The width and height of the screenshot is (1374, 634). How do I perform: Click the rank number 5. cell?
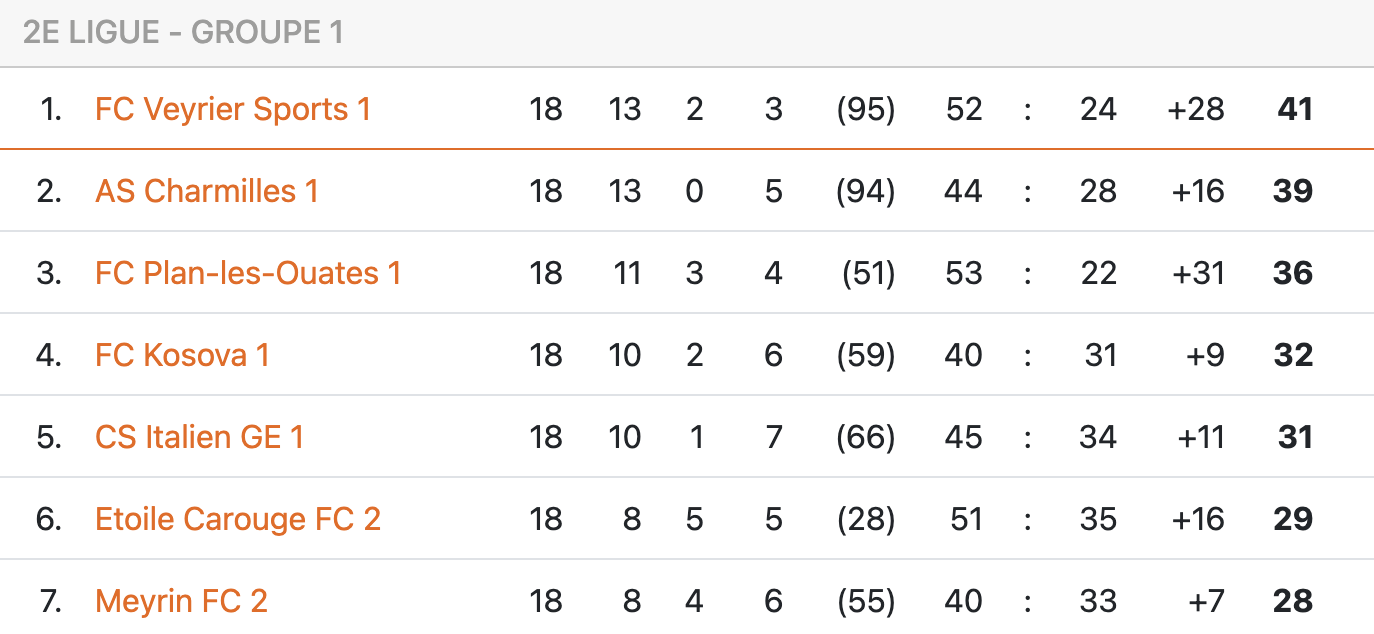pyautogui.click(x=49, y=437)
